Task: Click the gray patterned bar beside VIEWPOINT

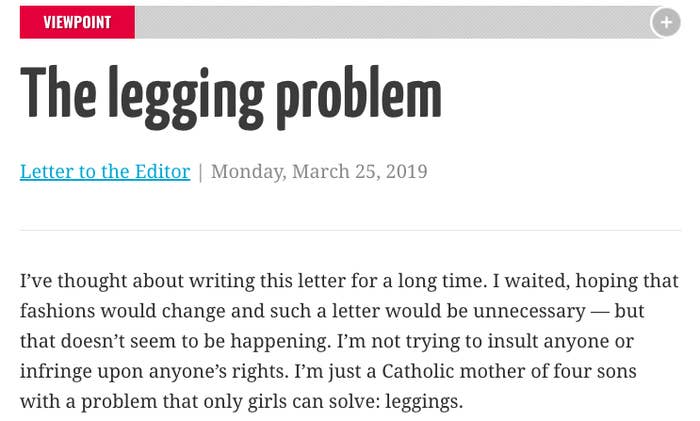Action: (x=393, y=22)
